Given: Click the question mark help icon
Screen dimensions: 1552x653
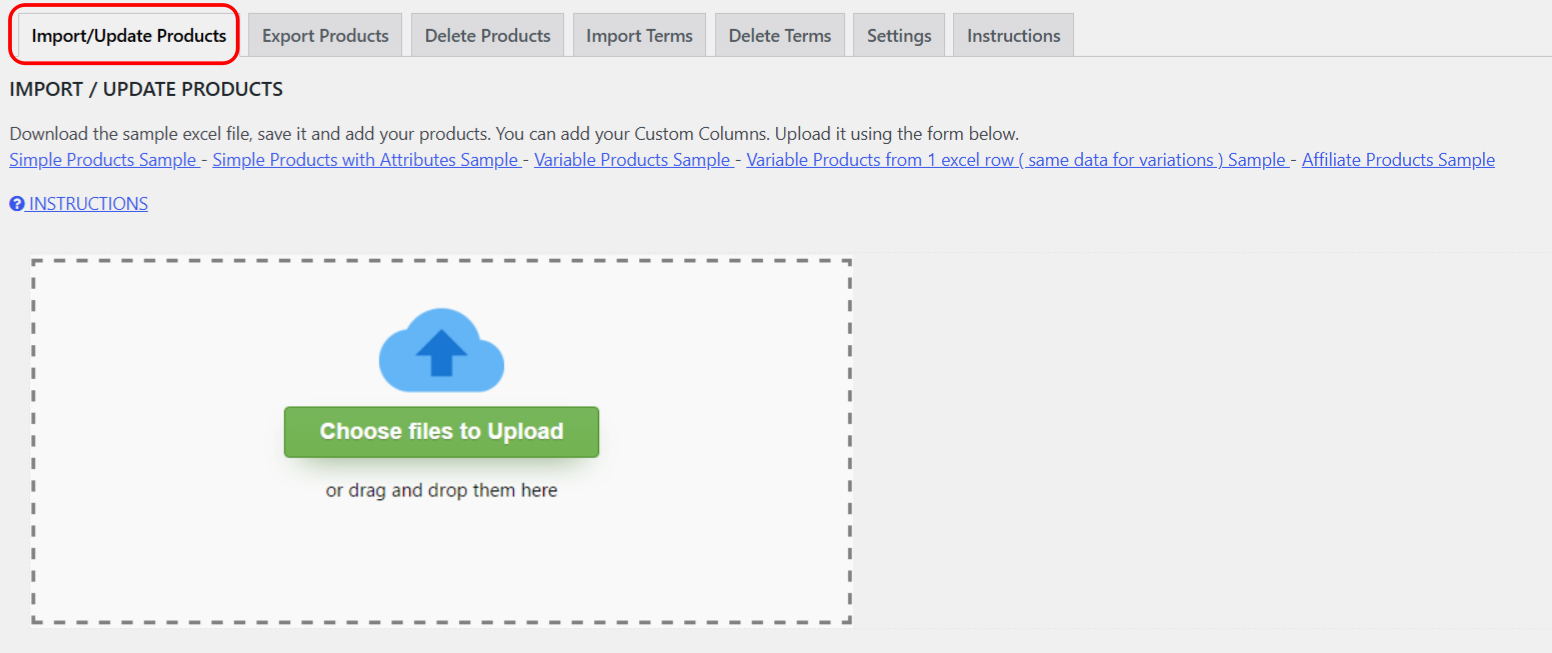Looking at the screenshot, I should coord(17,204).
